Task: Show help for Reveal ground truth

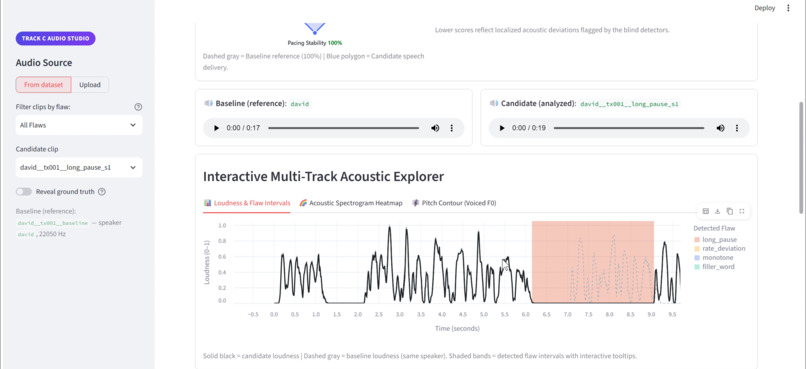Action: 102,192
